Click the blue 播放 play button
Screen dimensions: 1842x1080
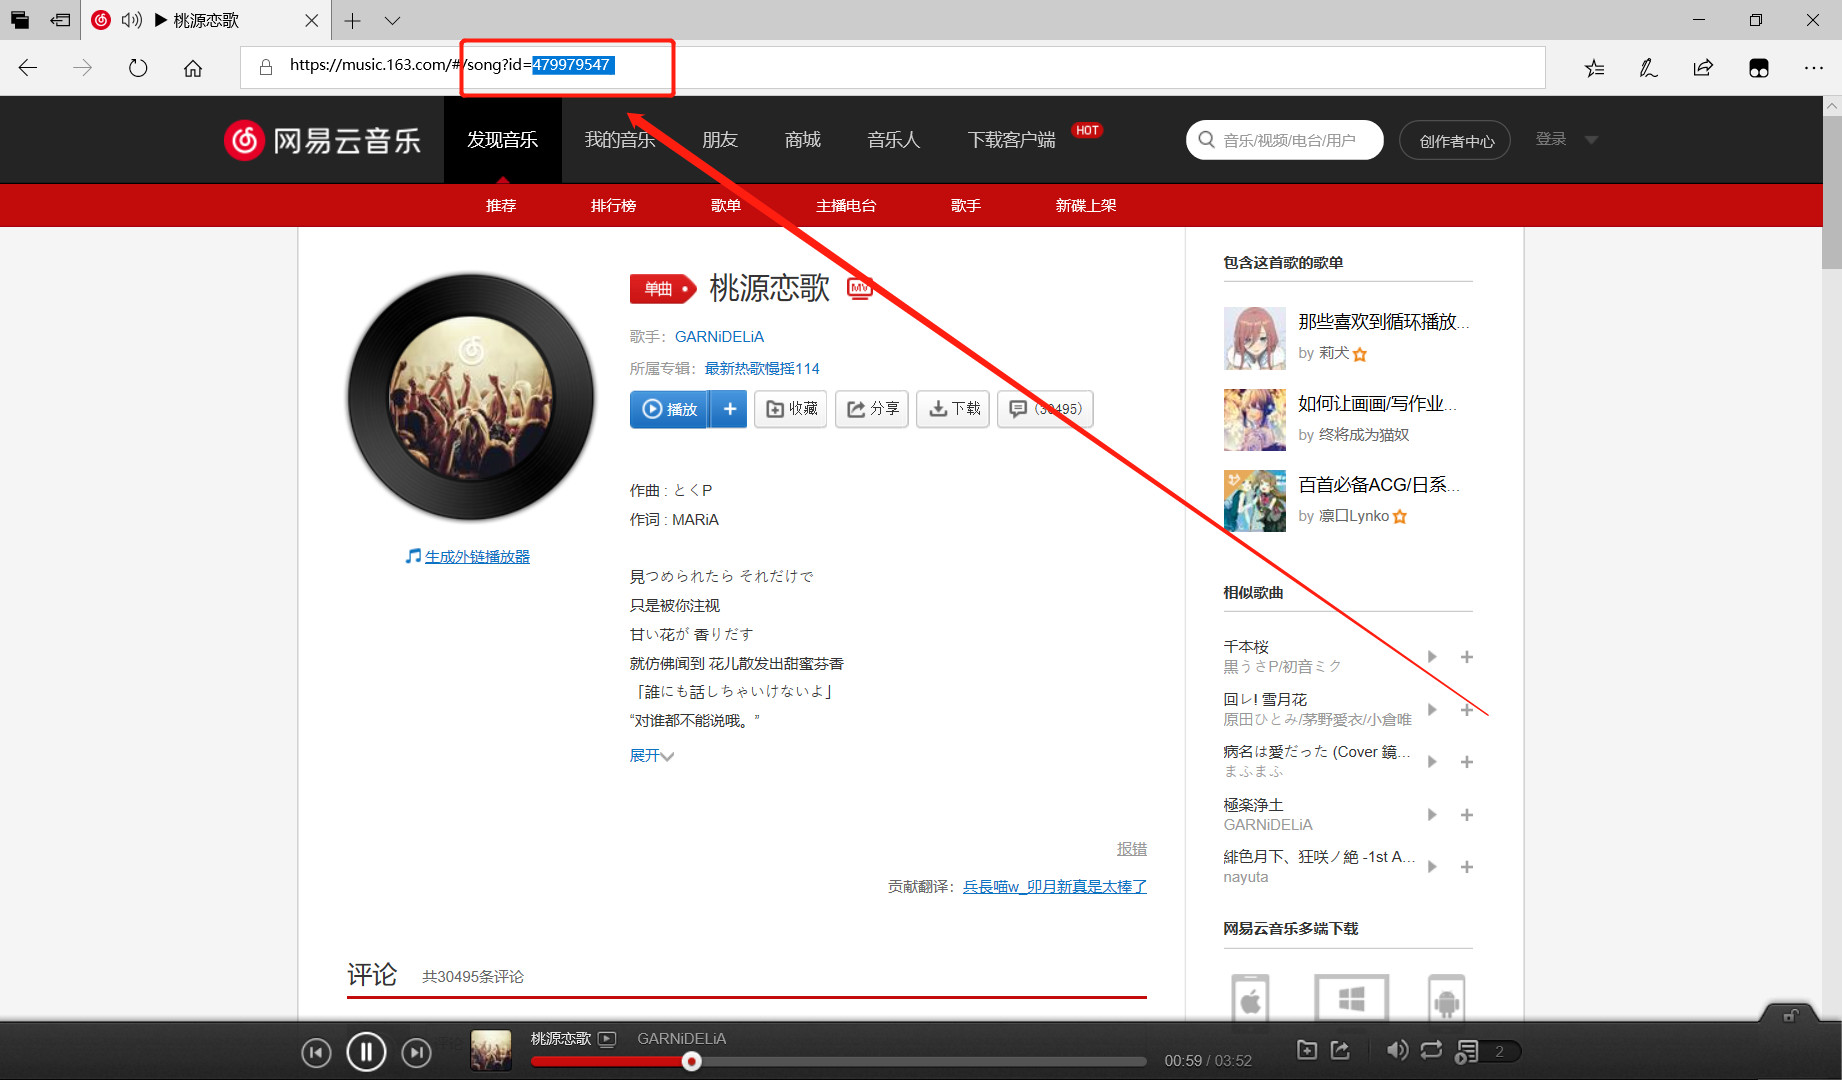click(669, 409)
